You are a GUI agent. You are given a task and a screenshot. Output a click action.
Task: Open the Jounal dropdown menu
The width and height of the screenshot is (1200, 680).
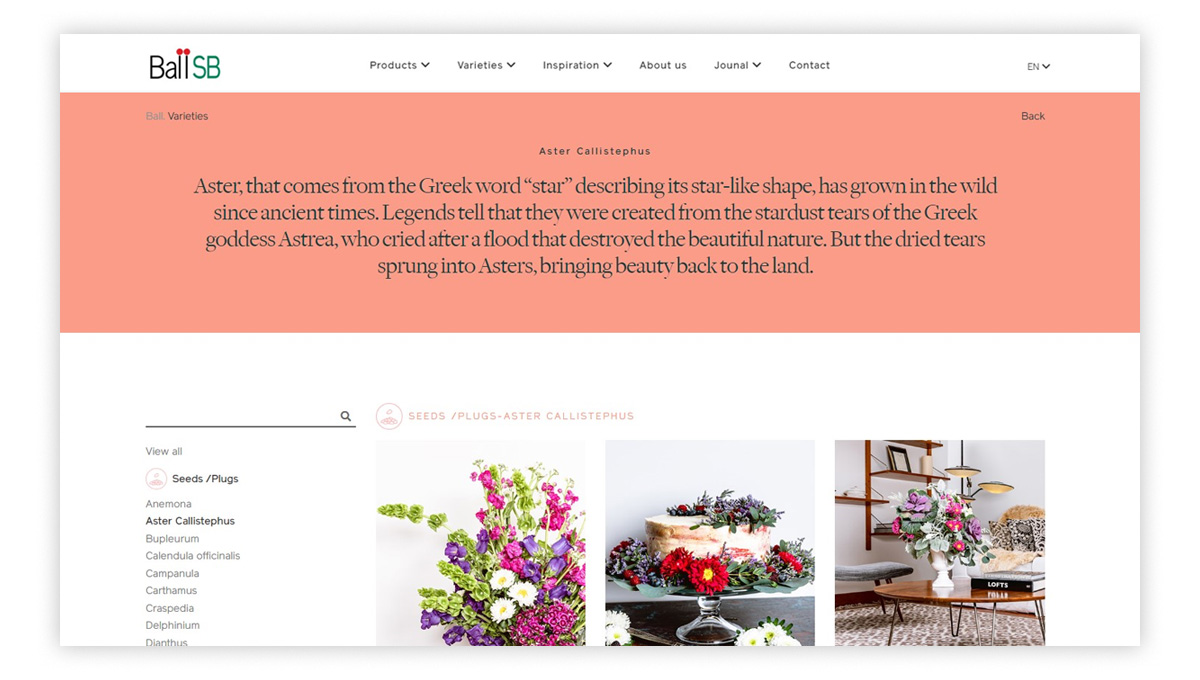point(737,65)
